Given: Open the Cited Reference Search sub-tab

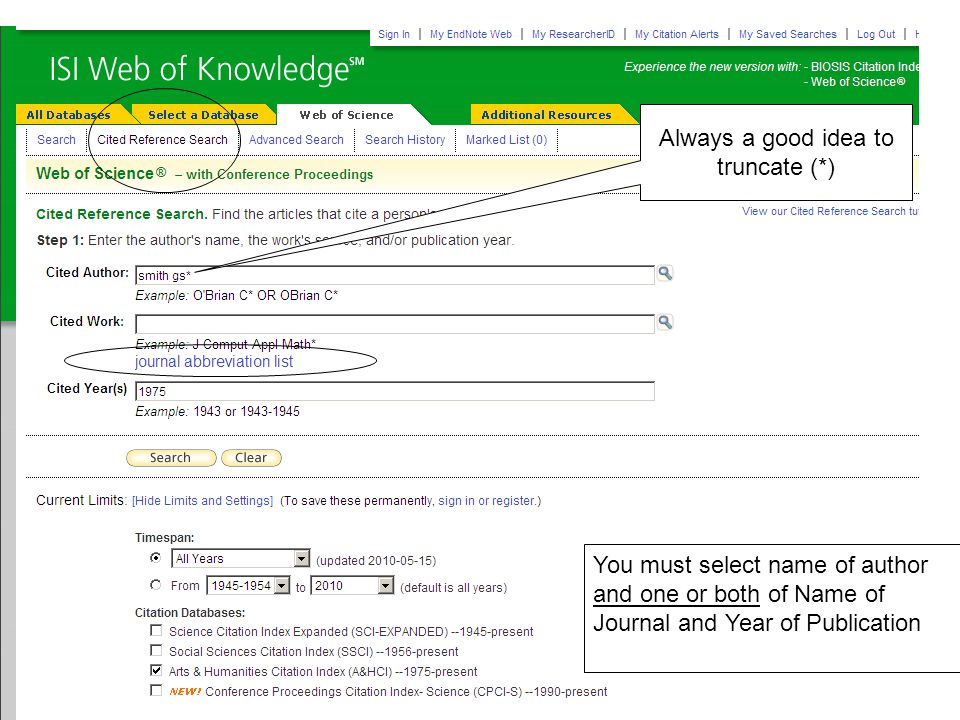Looking at the screenshot, I should click(x=162, y=140).
